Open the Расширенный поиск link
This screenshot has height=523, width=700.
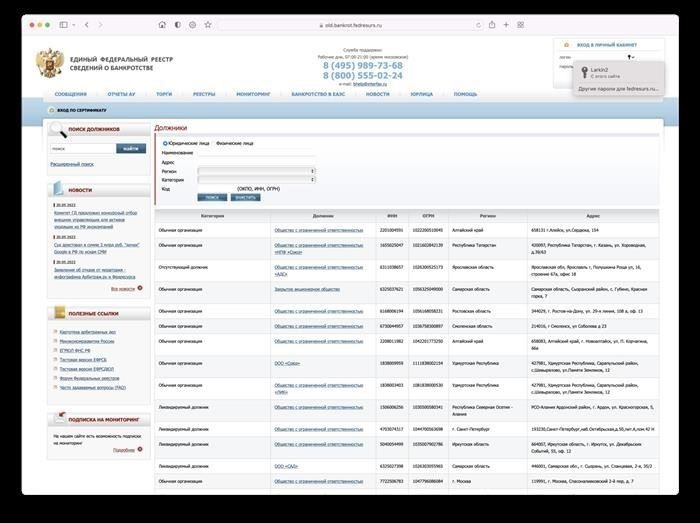72,164
